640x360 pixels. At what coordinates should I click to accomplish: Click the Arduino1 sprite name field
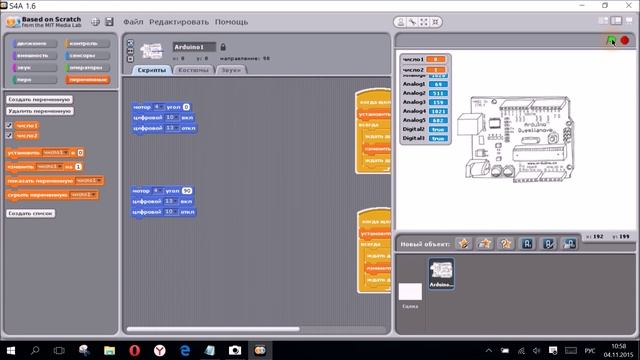click(x=194, y=47)
